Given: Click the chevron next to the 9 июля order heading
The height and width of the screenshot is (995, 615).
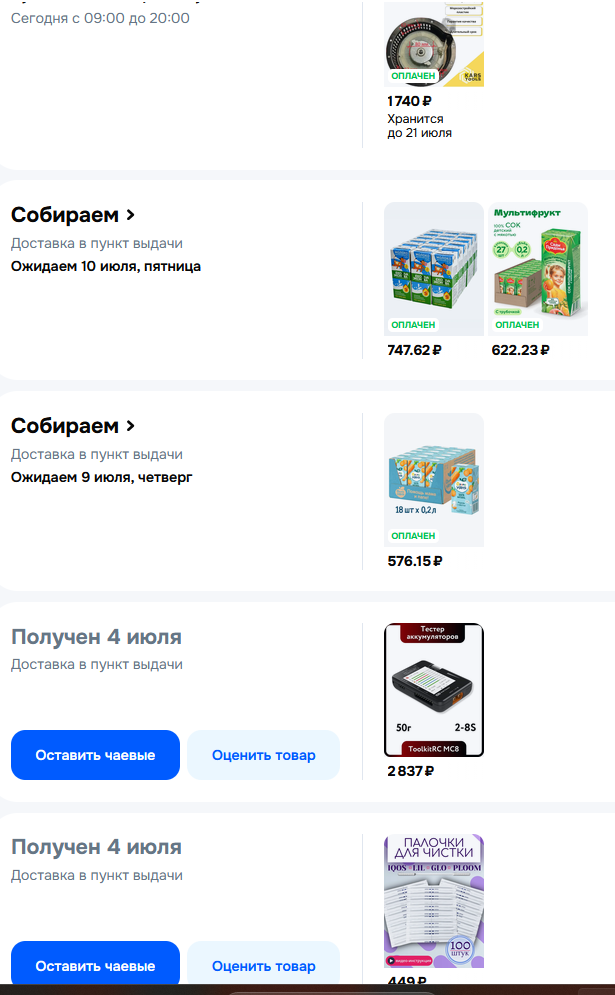Looking at the screenshot, I should pyautogui.click(x=130, y=426).
